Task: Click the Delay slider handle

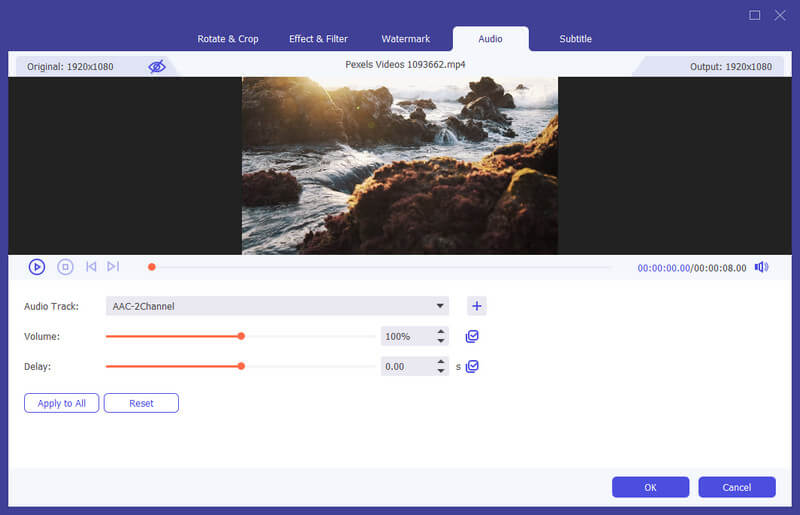Action: (241, 366)
